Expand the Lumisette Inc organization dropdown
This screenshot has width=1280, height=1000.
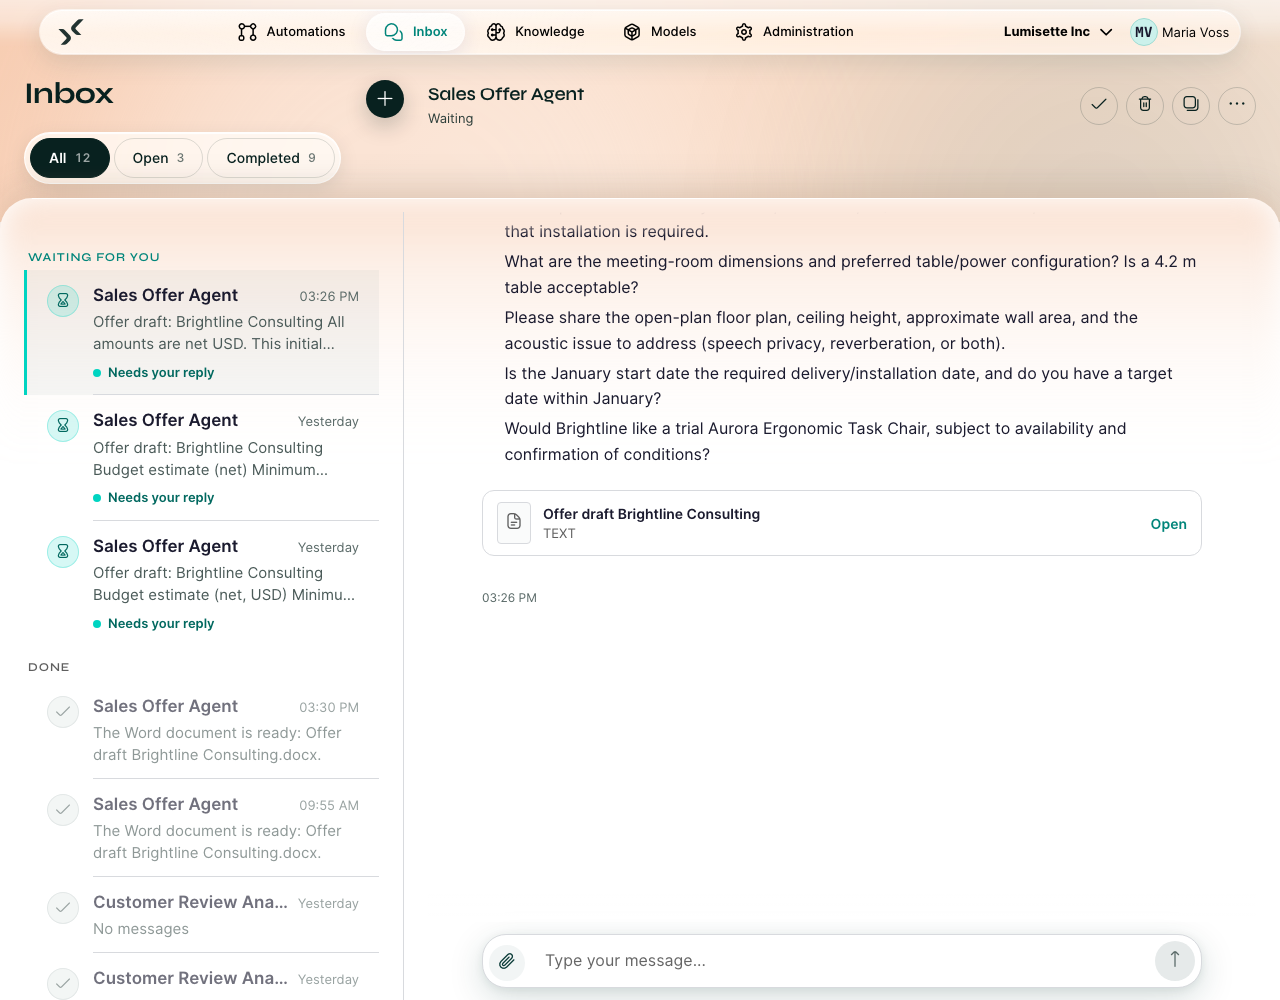tap(1058, 32)
